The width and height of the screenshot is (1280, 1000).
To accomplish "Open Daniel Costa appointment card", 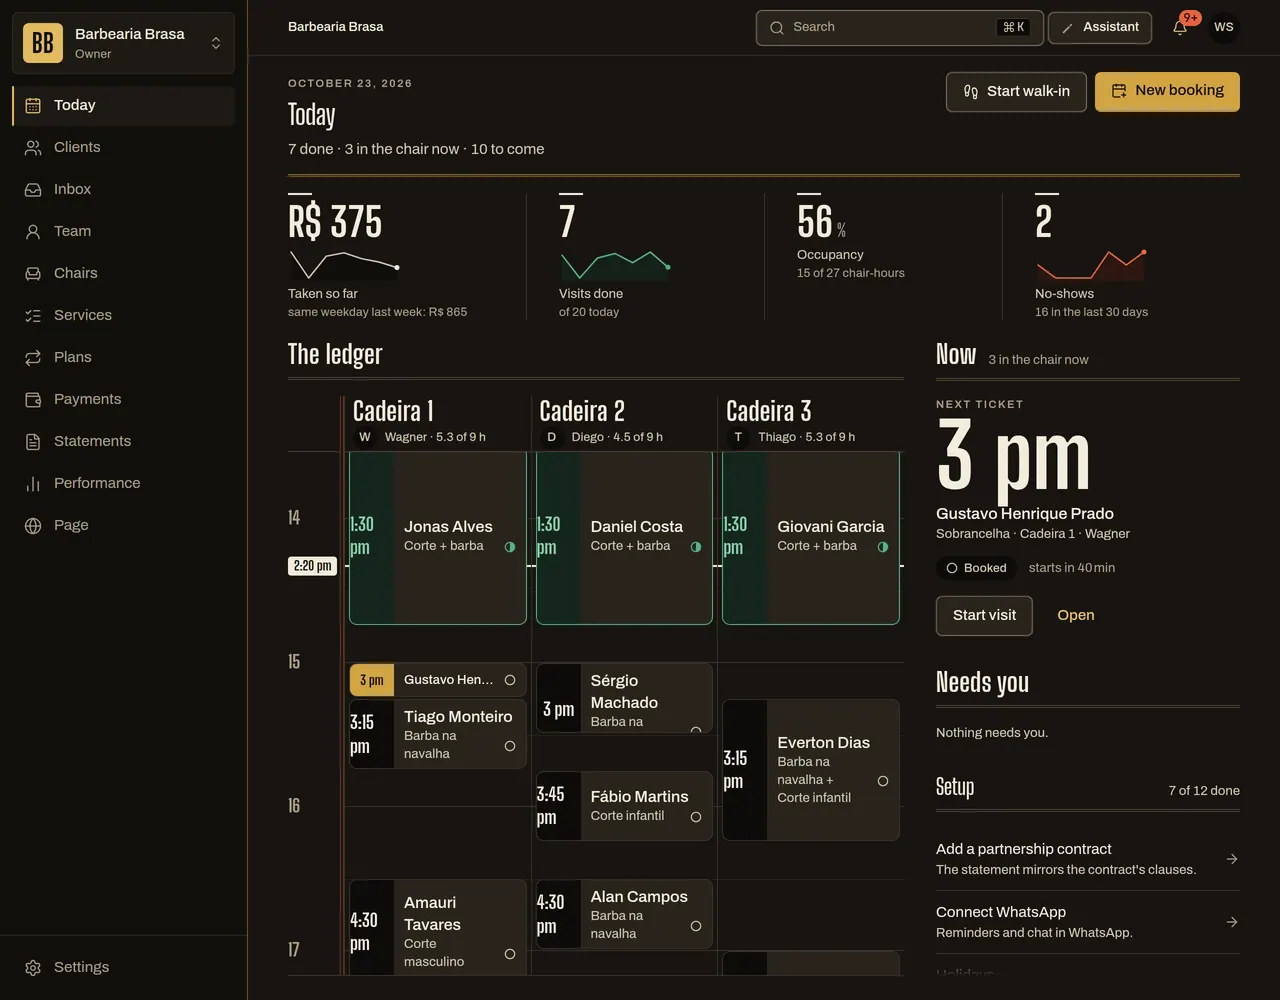I will [624, 538].
